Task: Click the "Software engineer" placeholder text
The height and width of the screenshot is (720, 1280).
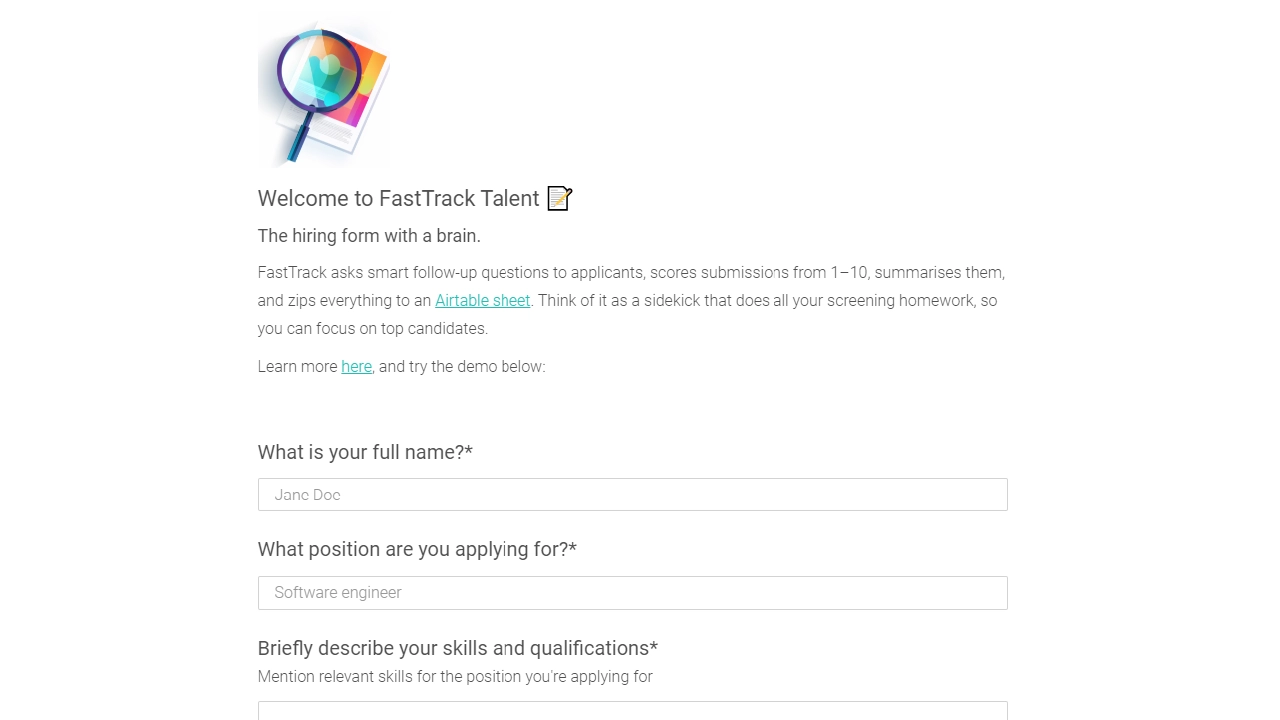Action: point(337,593)
